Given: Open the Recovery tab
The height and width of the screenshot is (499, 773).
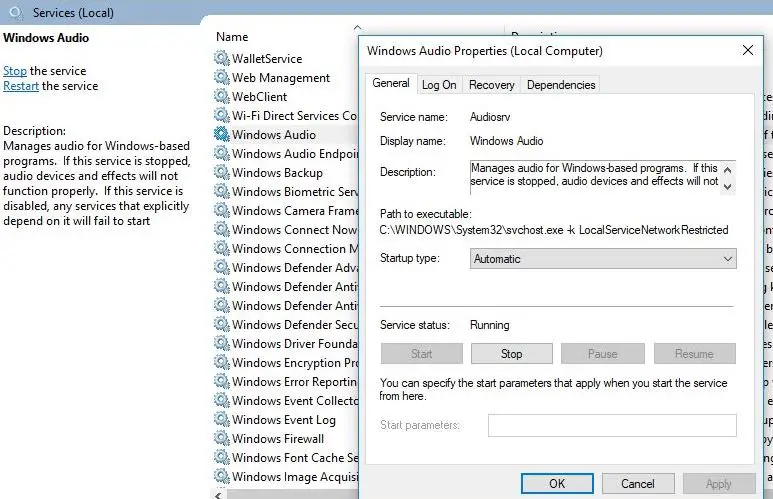Looking at the screenshot, I should pyautogui.click(x=492, y=85).
